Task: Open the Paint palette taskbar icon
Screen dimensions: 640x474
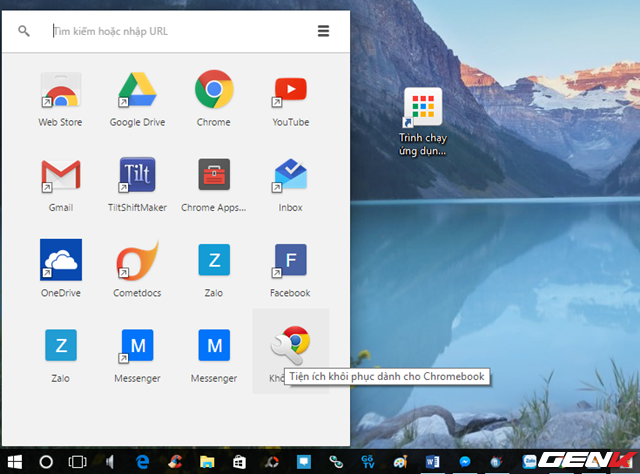Action: [400, 462]
